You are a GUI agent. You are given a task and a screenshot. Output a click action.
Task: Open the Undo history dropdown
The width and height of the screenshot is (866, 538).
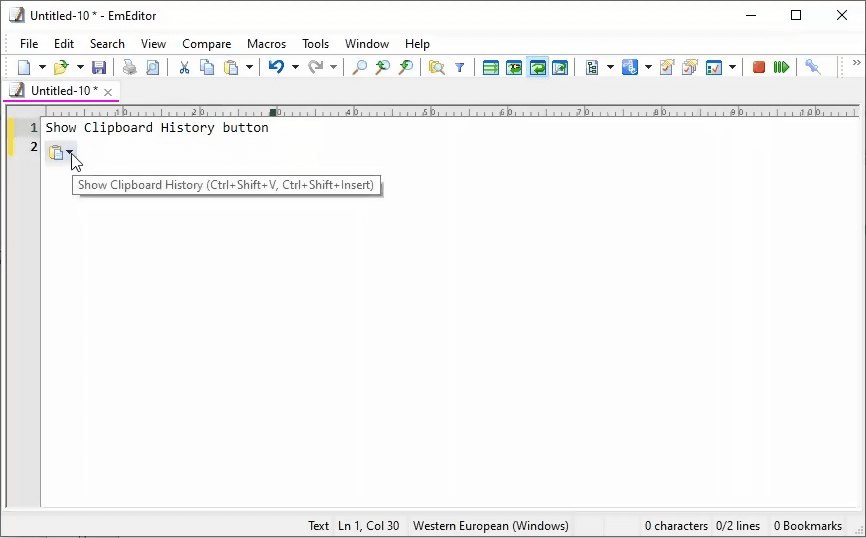(295, 67)
